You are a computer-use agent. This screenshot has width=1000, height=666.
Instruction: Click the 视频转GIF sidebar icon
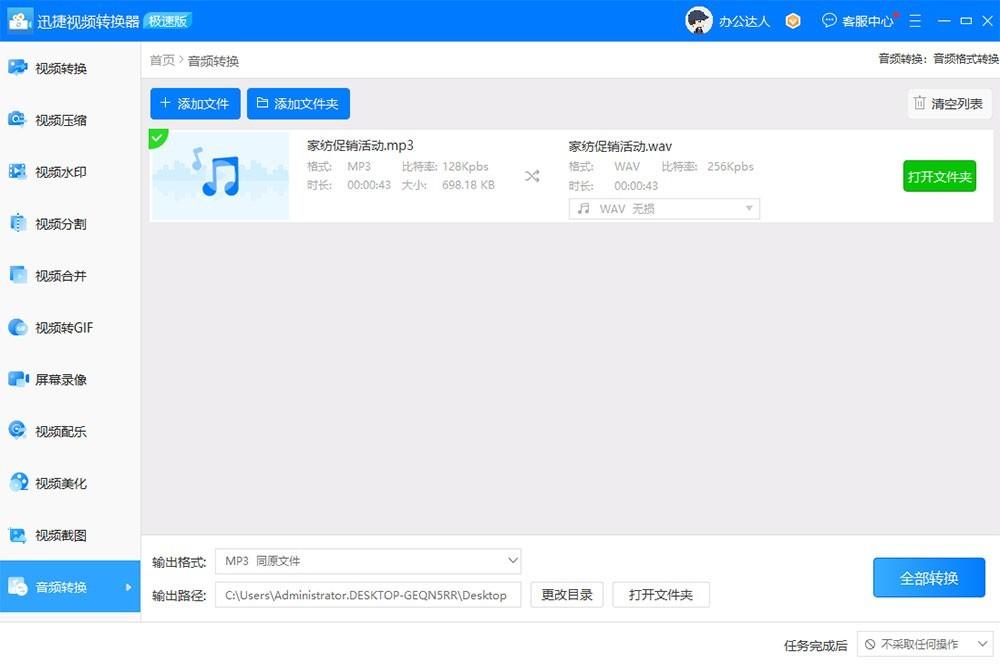(x=18, y=327)
